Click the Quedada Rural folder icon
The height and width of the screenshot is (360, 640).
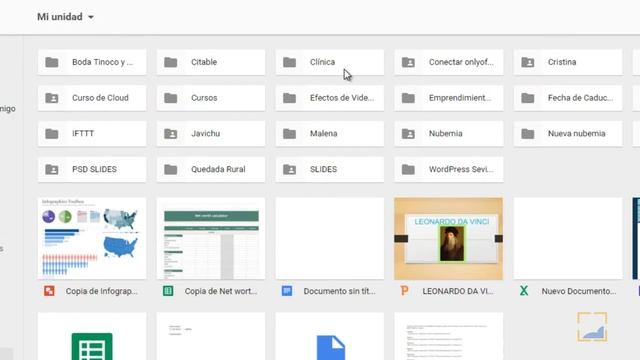pyautogui.click(x=171, y=169)
